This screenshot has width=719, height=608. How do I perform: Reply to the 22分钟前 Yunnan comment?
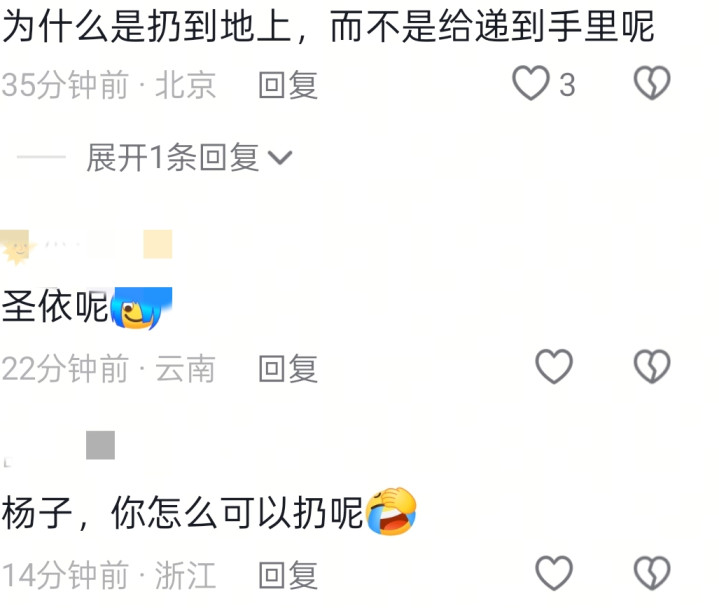(288, 369)
